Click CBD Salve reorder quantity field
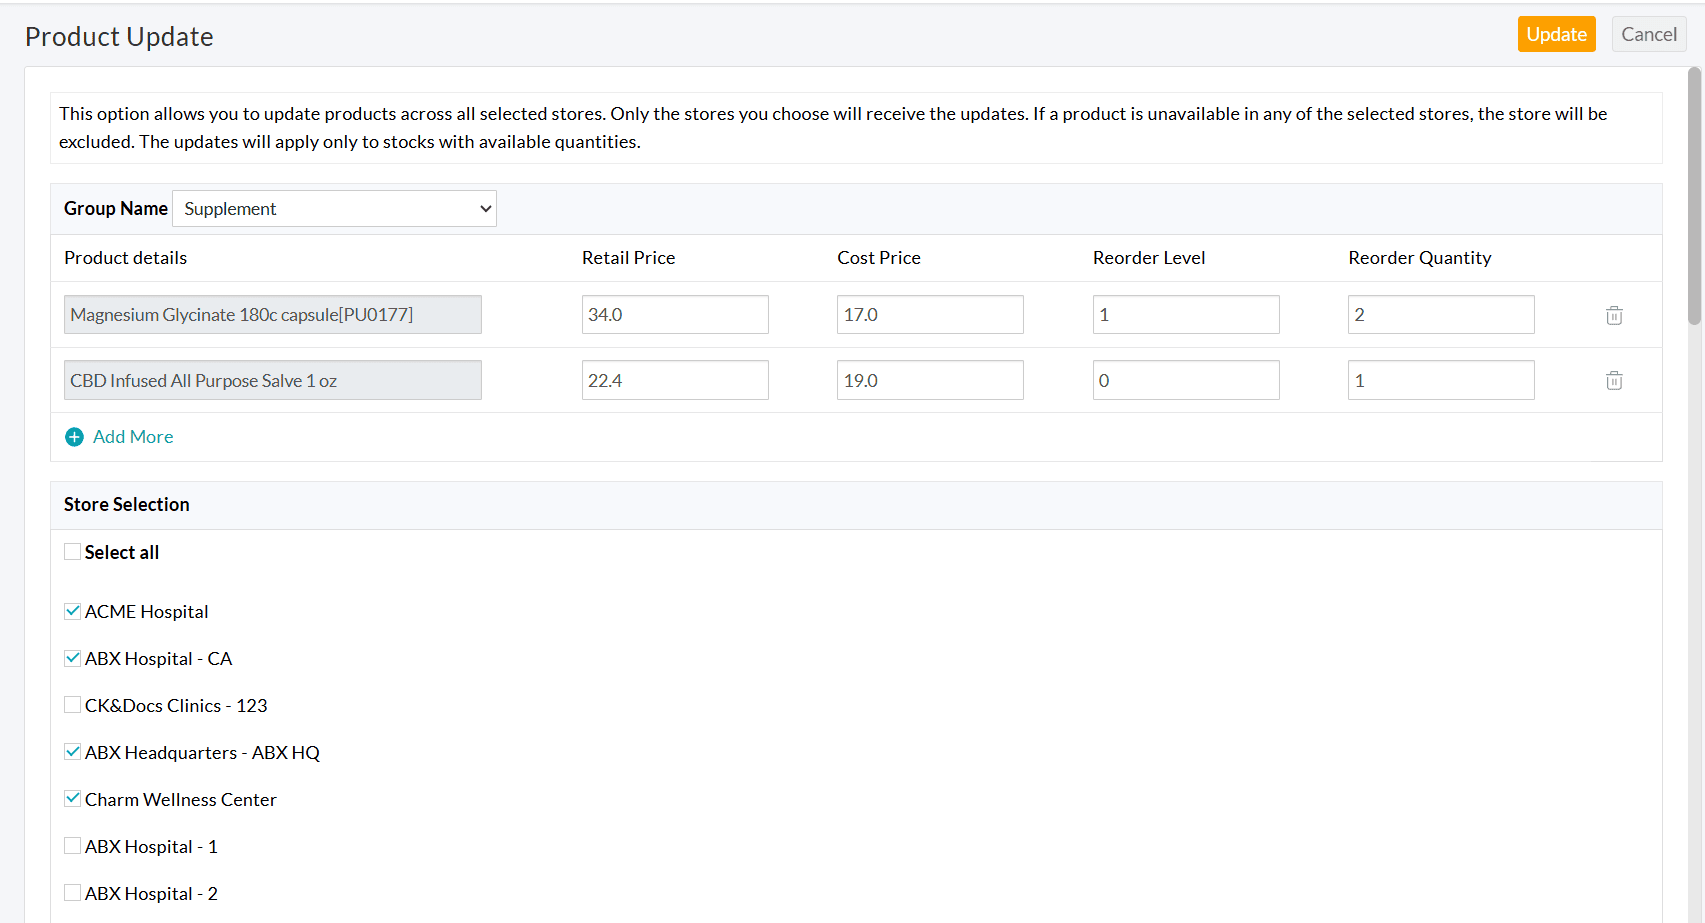1705x923 pixels. tap(1440, 380)
